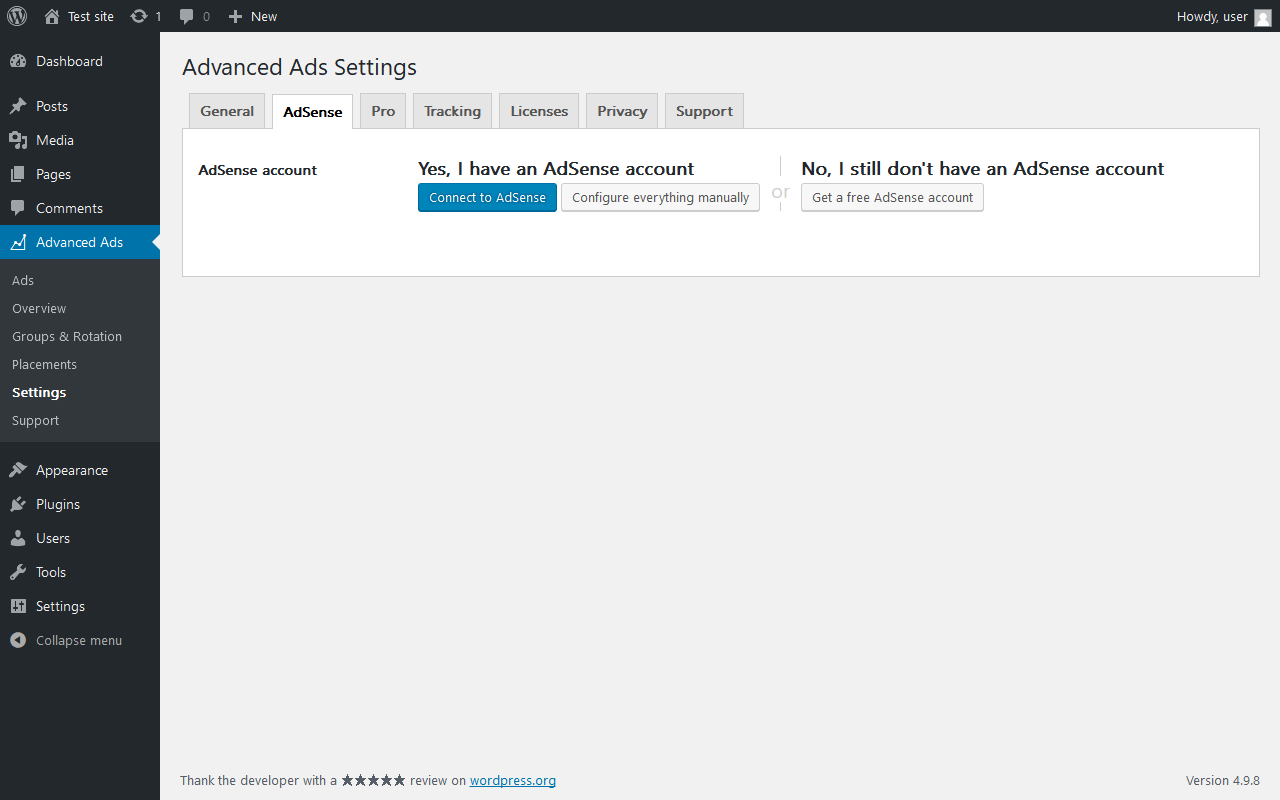1280x800 pixels.
Task: Open main Settings menu item
Action: (80, 606)
